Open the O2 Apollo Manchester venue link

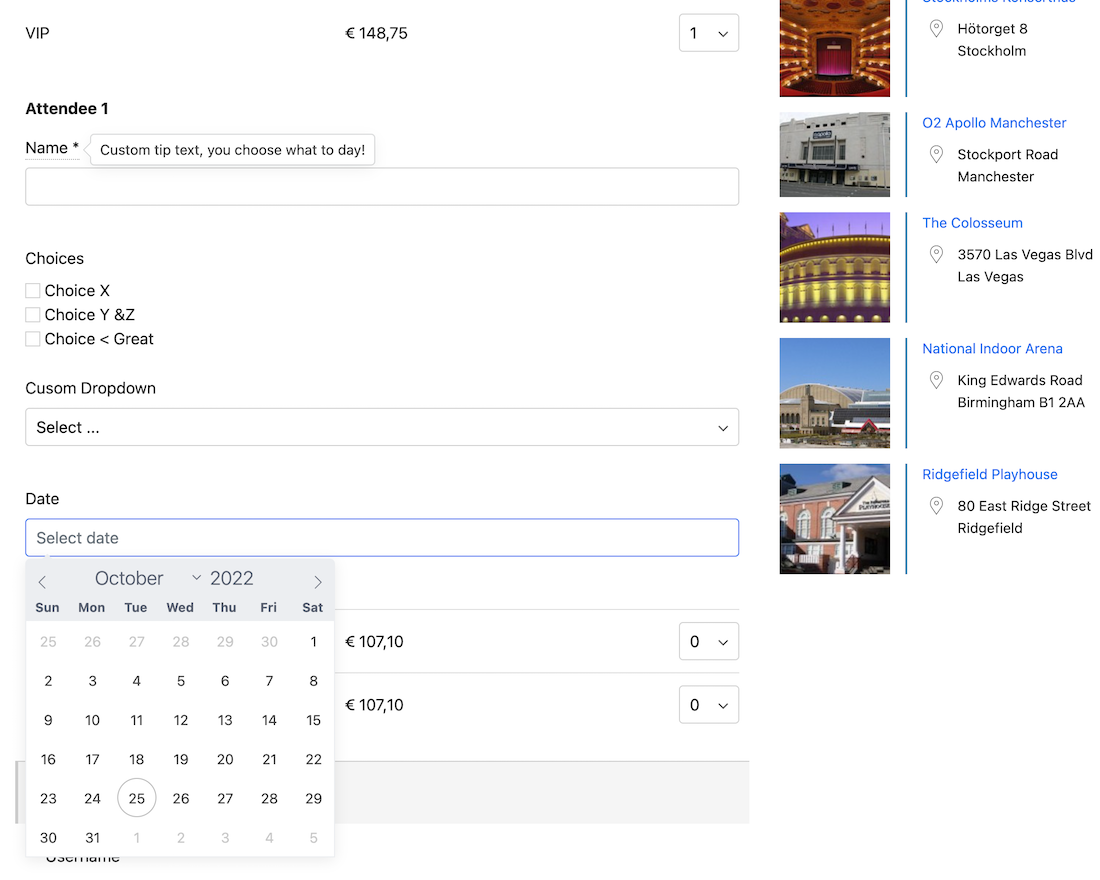[x=994, y=123]
